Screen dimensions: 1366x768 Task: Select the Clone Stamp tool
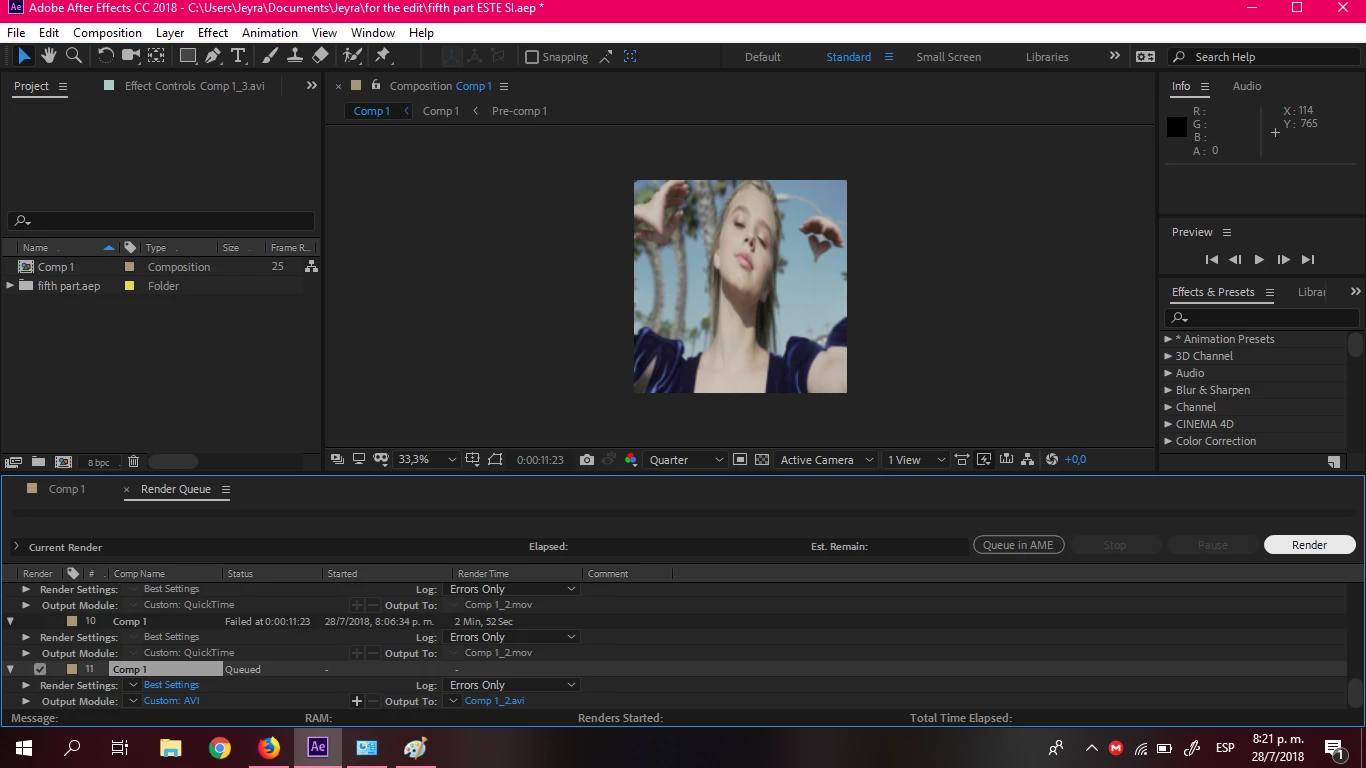(295, 56)
